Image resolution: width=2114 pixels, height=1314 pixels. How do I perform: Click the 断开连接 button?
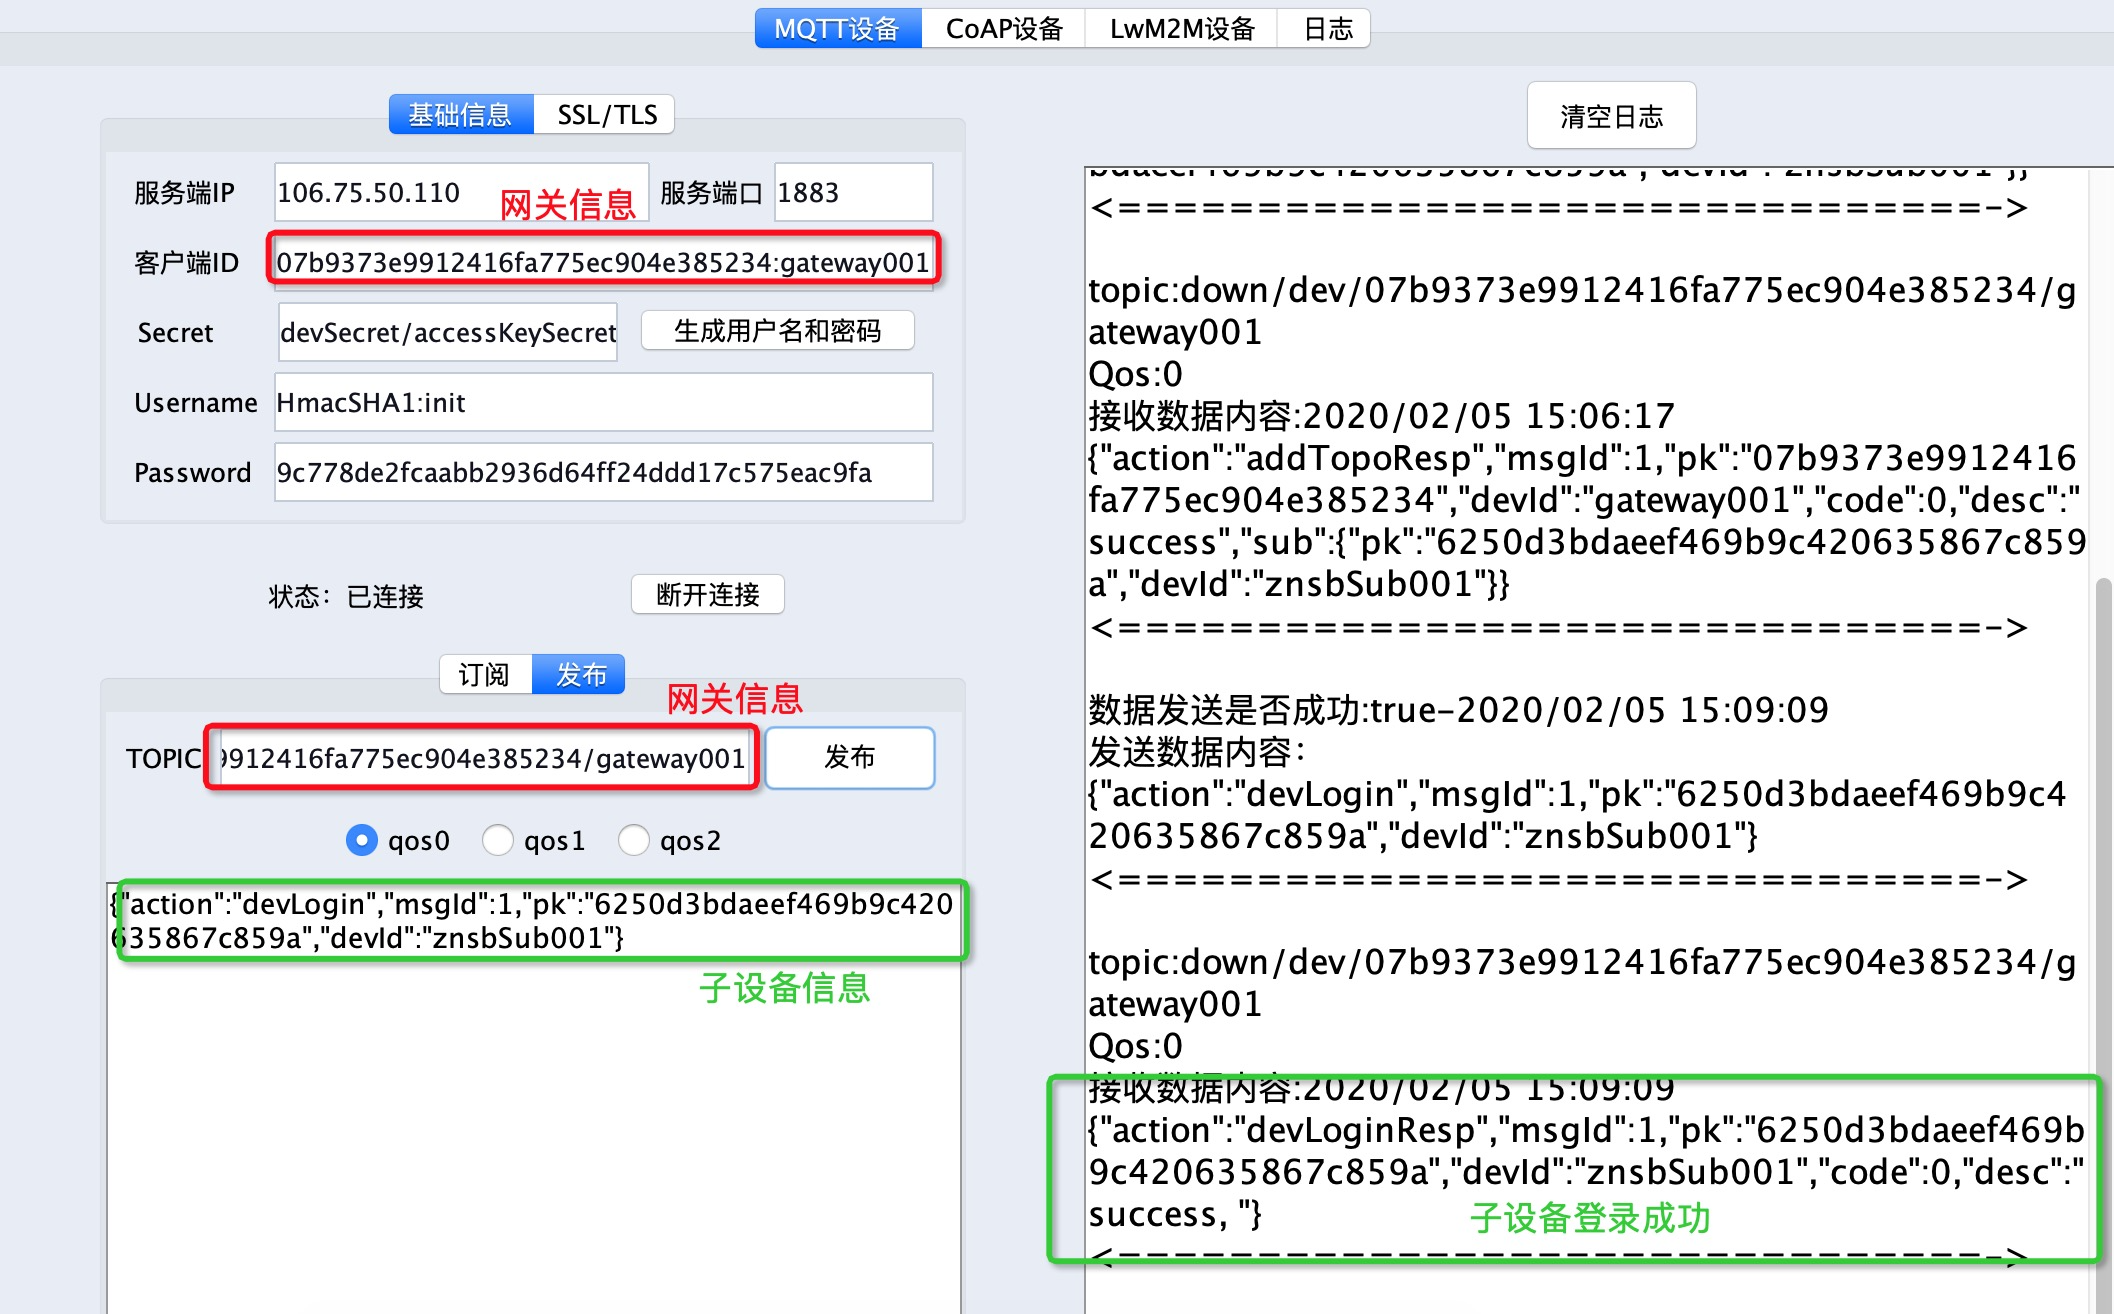(707, 595)
